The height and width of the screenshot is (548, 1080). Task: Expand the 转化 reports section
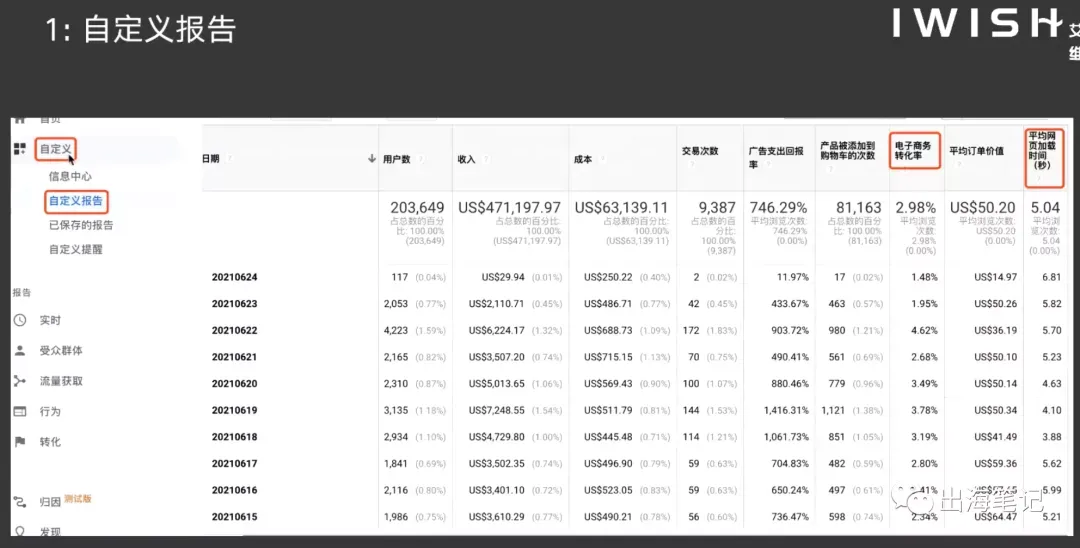(50, 441)
